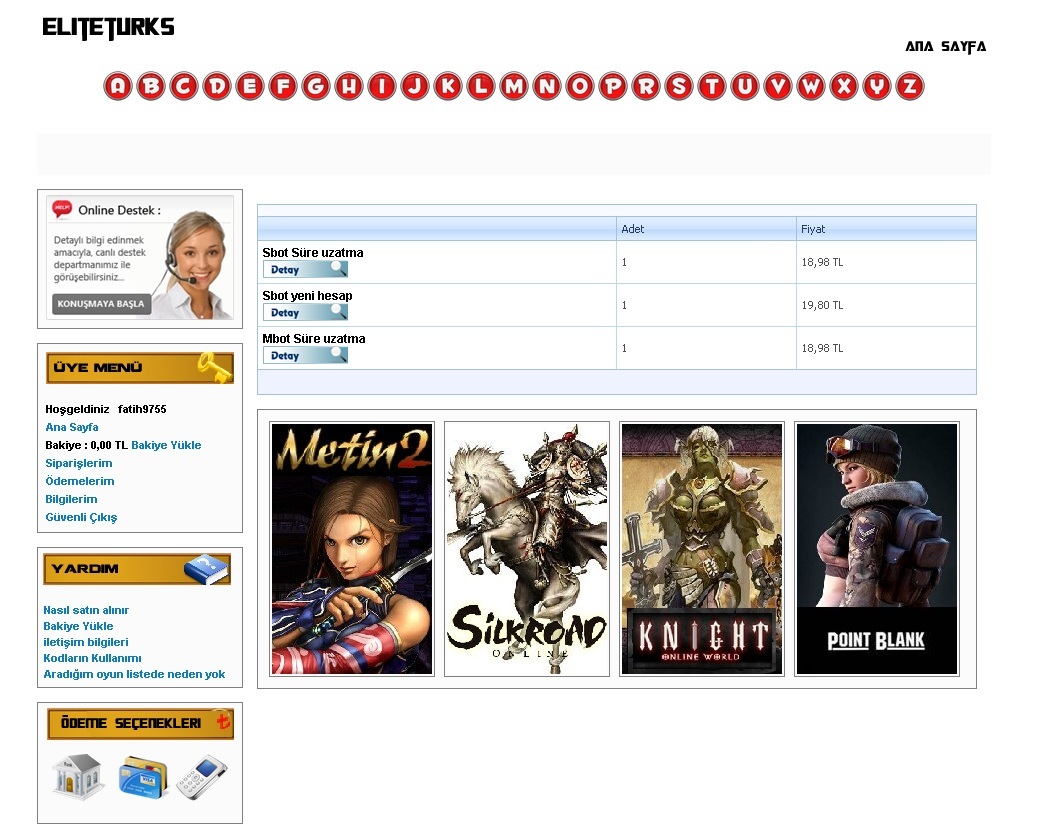This screenshot has height=833, width=1038.
Task: Click the letter E circle icon
Action: [250, 86]
